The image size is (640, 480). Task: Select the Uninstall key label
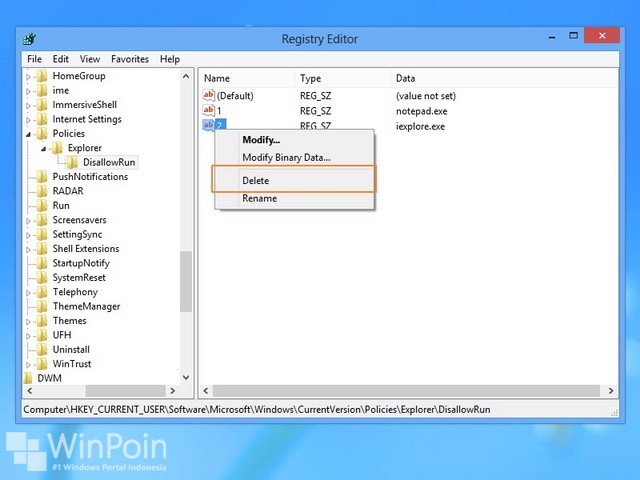tap(71, 350)
